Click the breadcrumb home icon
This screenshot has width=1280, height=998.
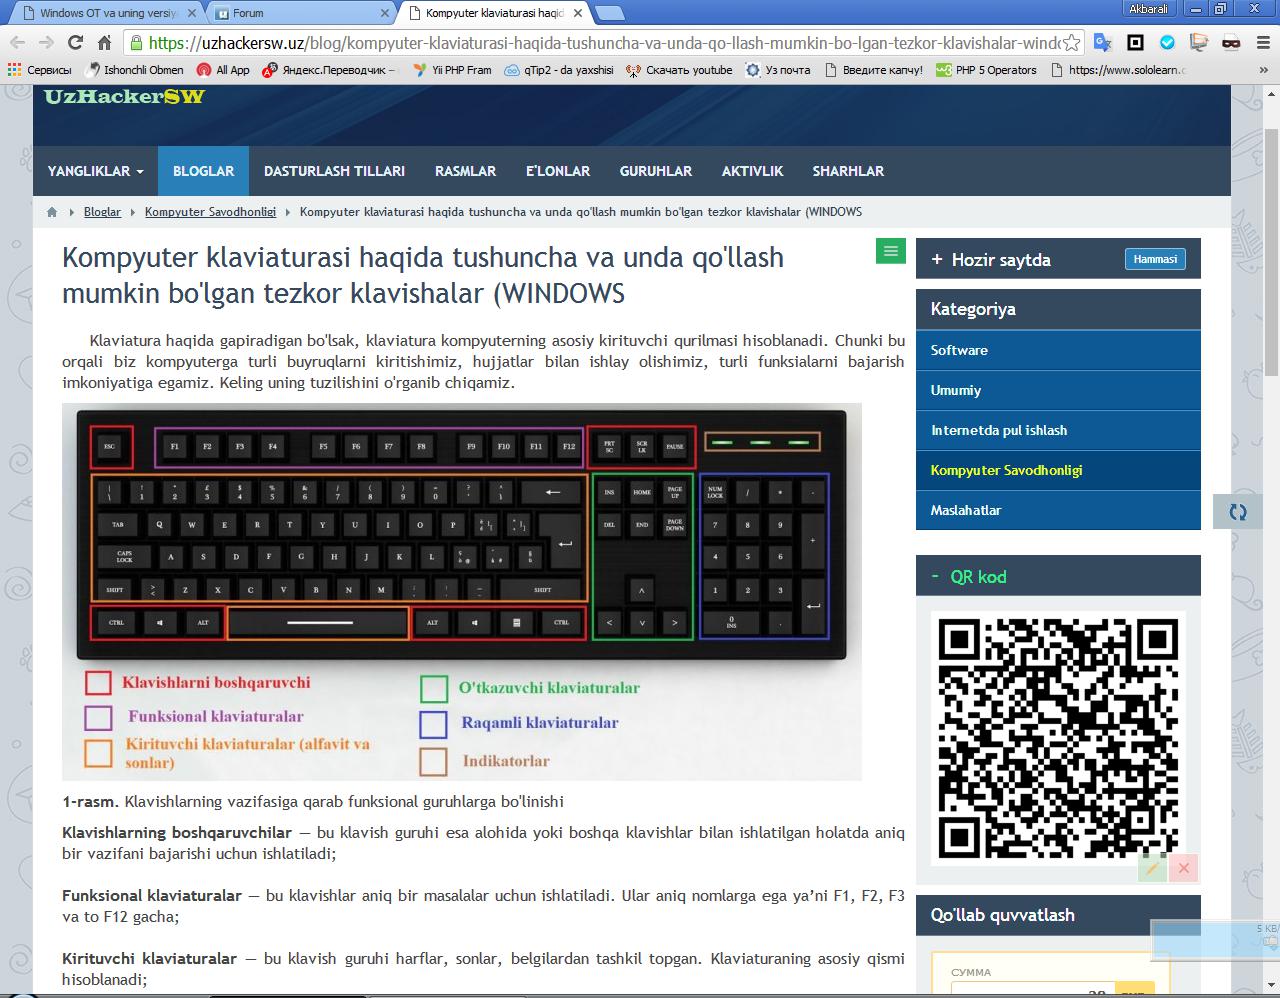pyautogui.click(x=52, y=212)
